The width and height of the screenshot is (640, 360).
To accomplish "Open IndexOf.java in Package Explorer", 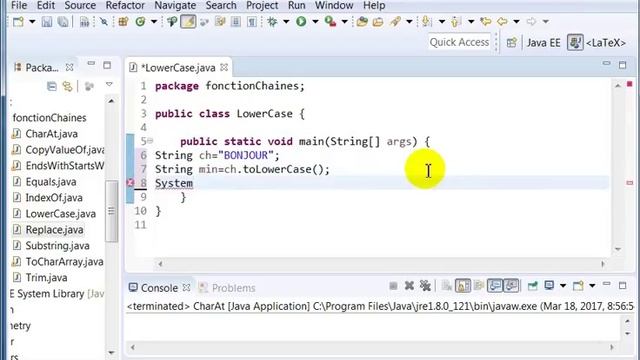I will (54, 198).
